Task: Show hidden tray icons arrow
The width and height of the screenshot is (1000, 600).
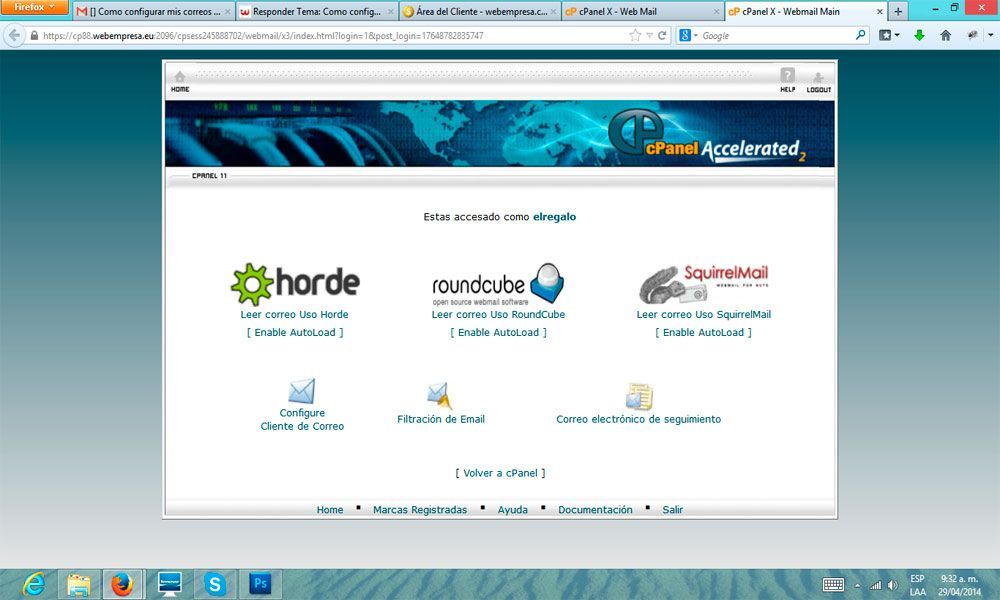Action: (857, 585)
